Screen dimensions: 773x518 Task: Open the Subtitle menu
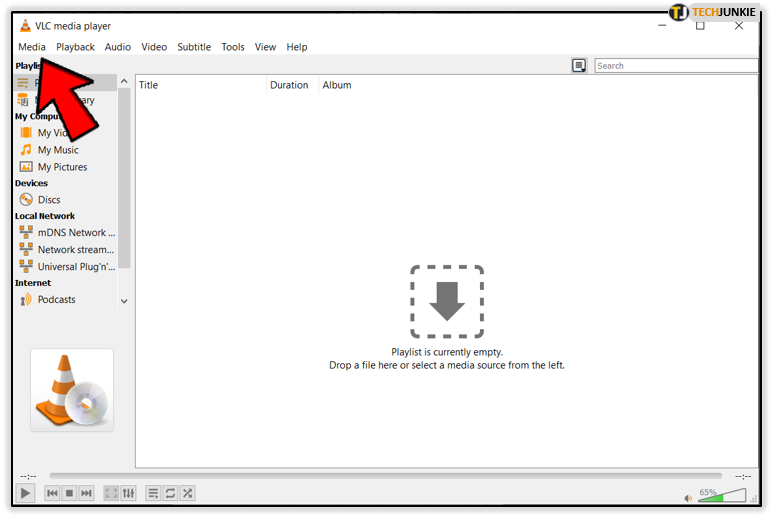point(194,47)
